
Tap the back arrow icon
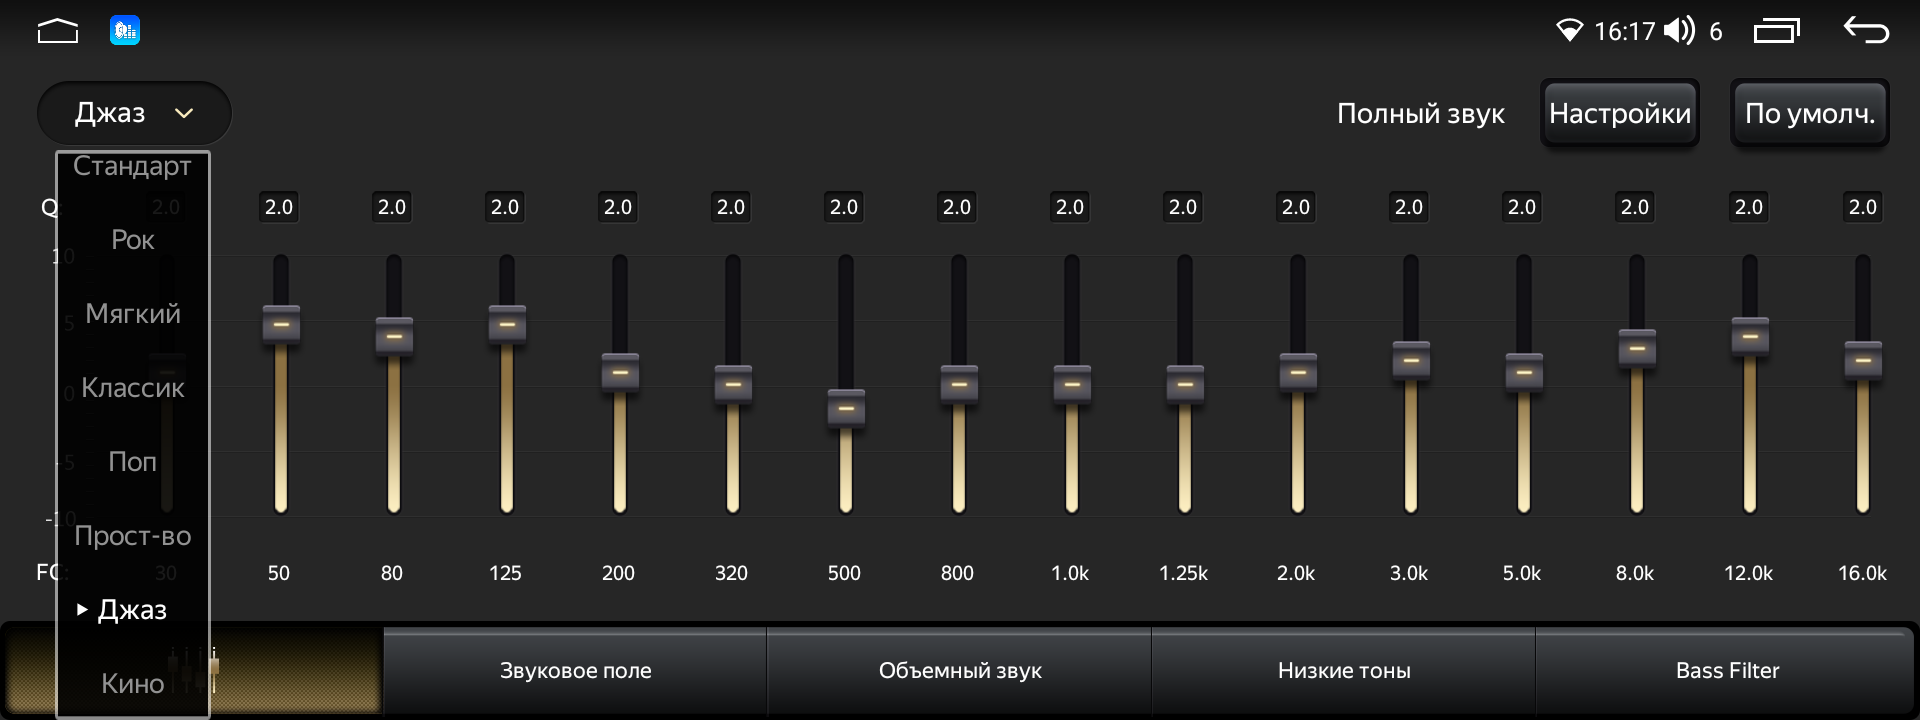[x=1866, y=30]
